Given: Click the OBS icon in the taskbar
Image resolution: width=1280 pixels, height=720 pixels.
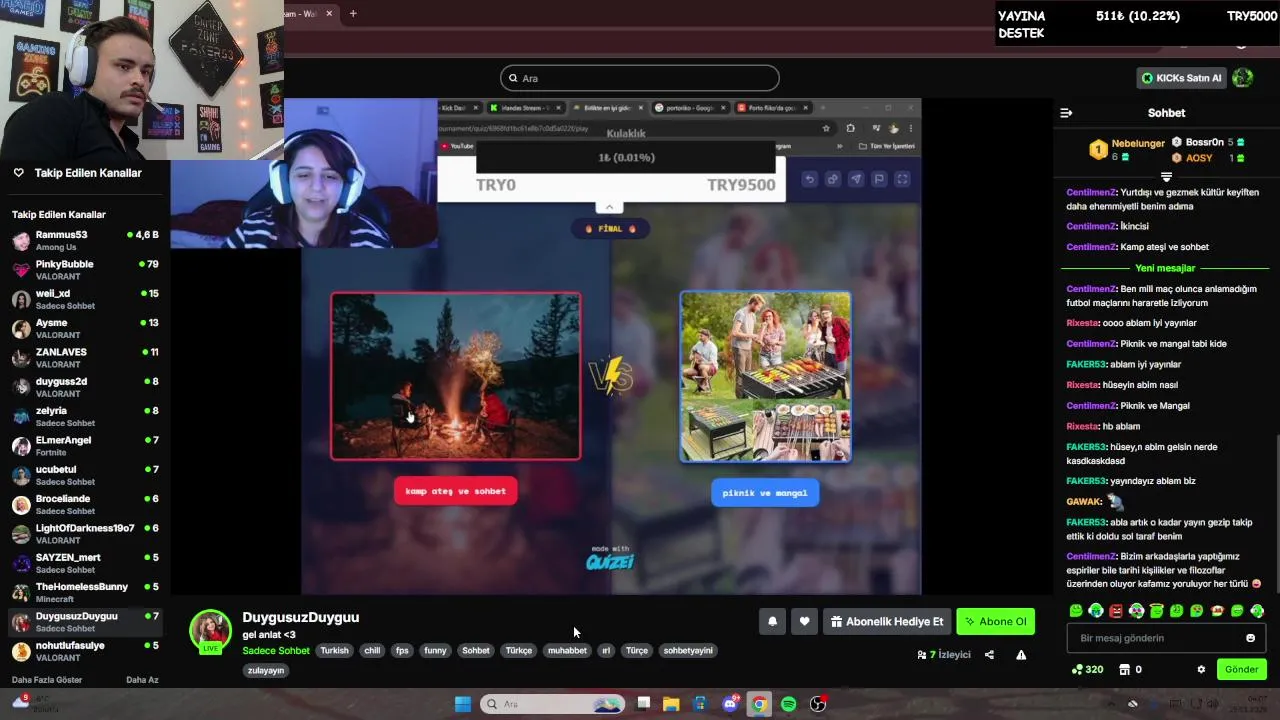Looking at the screenshot, I should click(x=818, y=704).
